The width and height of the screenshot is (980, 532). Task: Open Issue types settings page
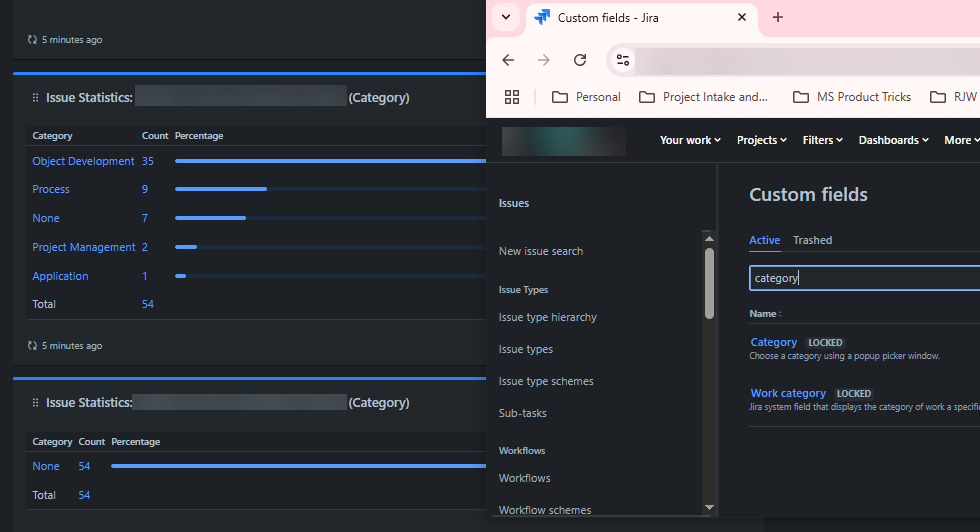526,349
